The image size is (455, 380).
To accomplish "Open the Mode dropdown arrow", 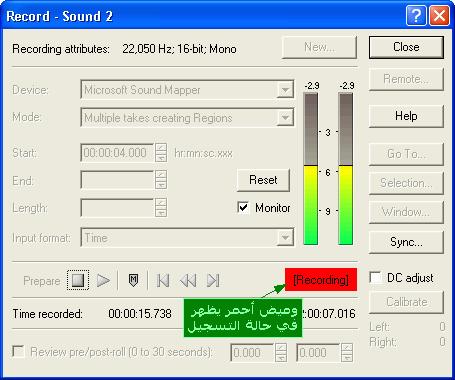I will [285, 117].
